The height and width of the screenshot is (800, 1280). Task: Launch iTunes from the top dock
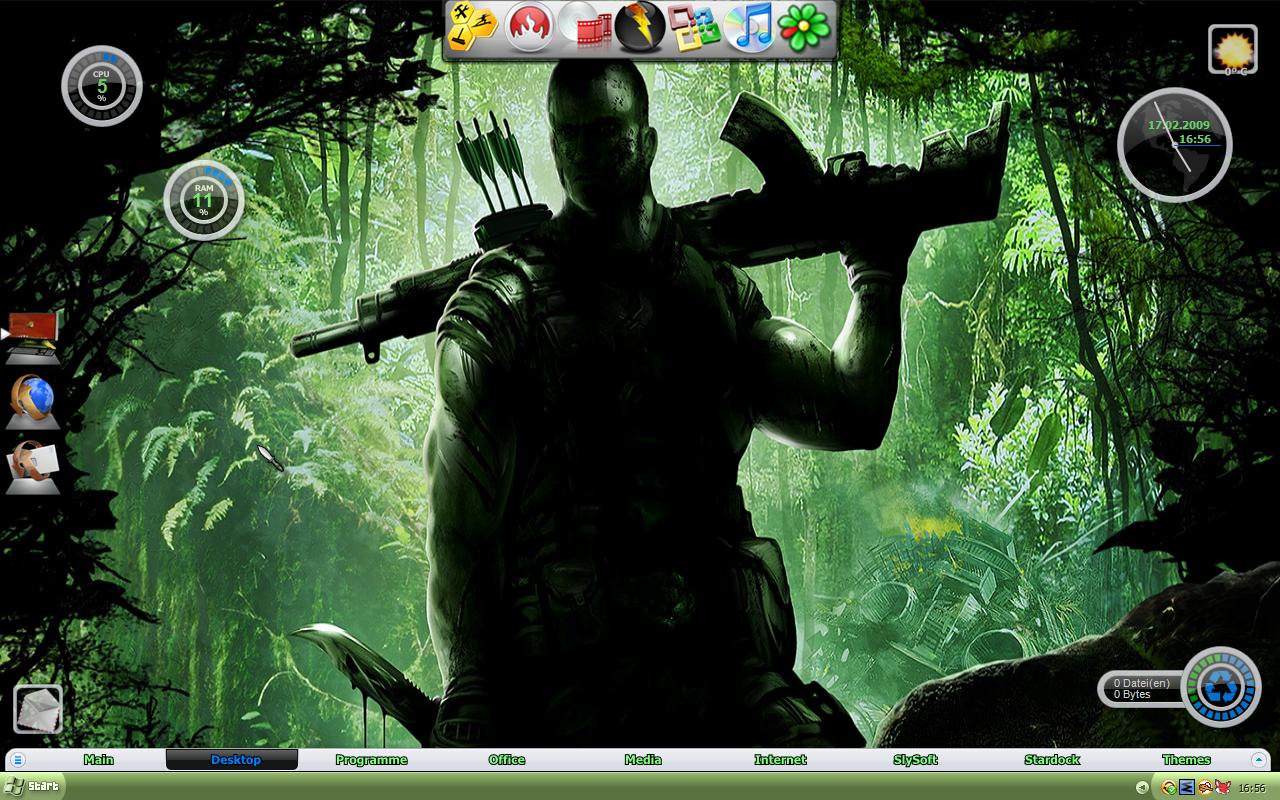click(749, 27)
